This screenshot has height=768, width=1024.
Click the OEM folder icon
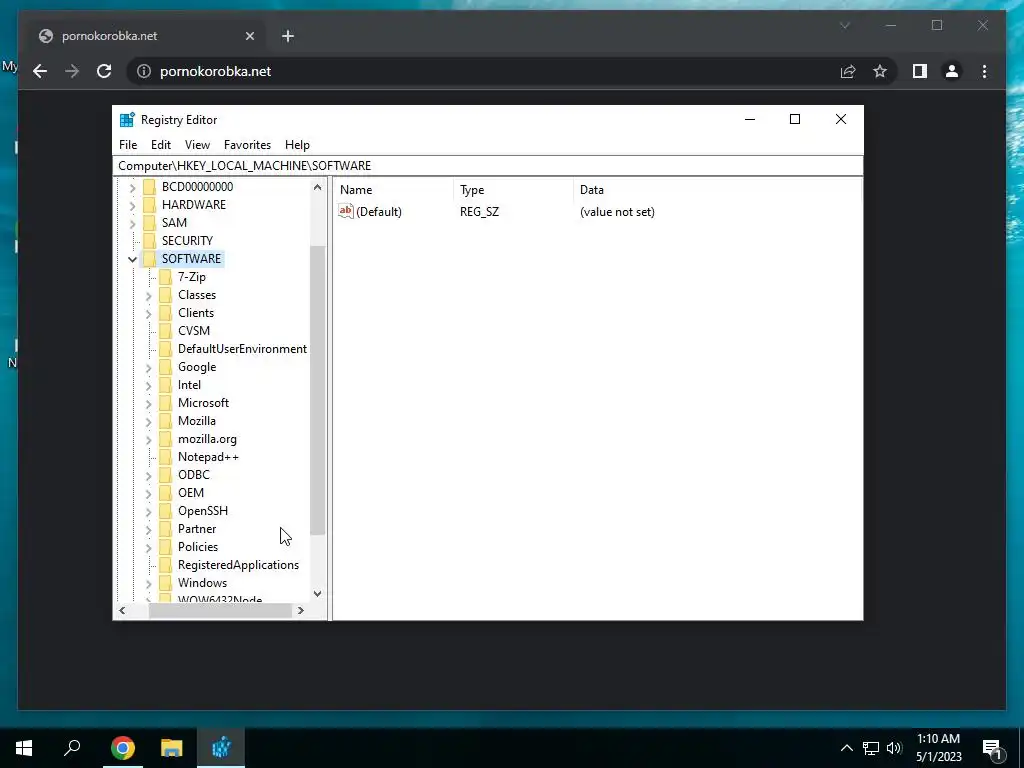[x=166, y=493]
